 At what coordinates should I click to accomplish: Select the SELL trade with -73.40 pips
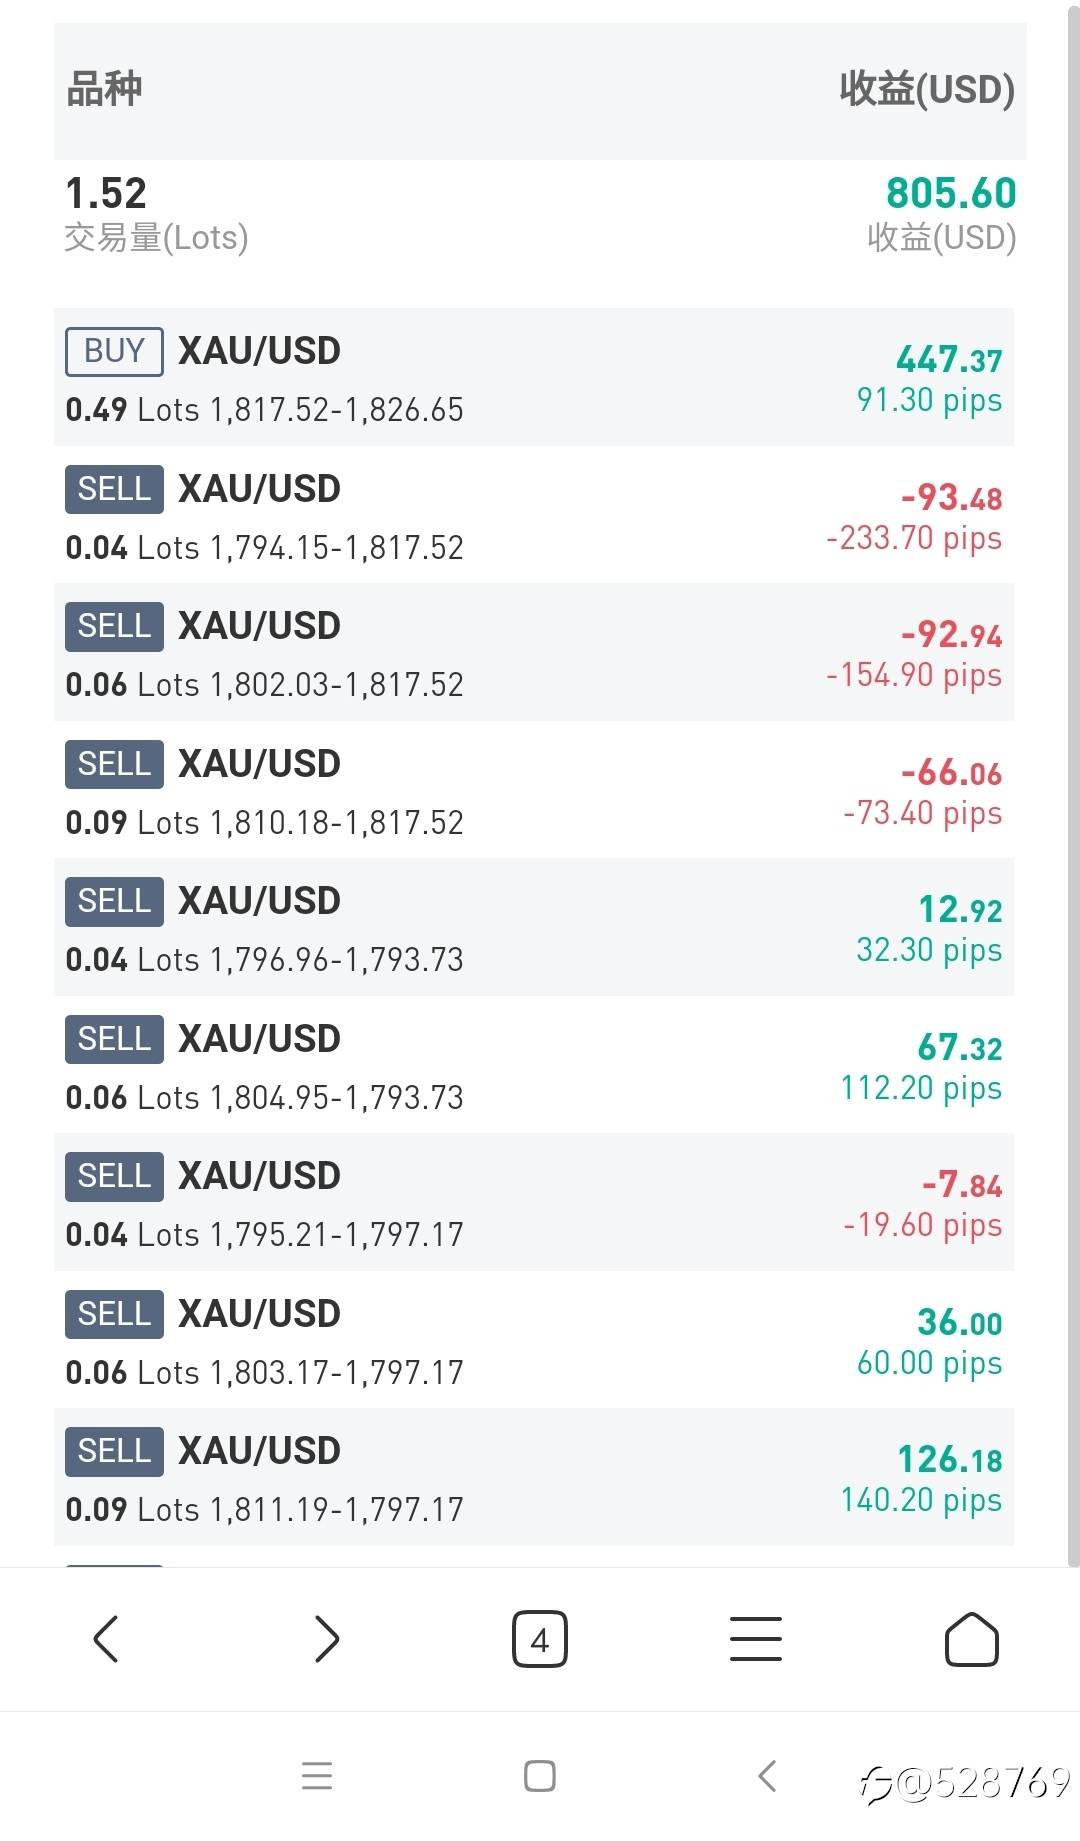534,791
